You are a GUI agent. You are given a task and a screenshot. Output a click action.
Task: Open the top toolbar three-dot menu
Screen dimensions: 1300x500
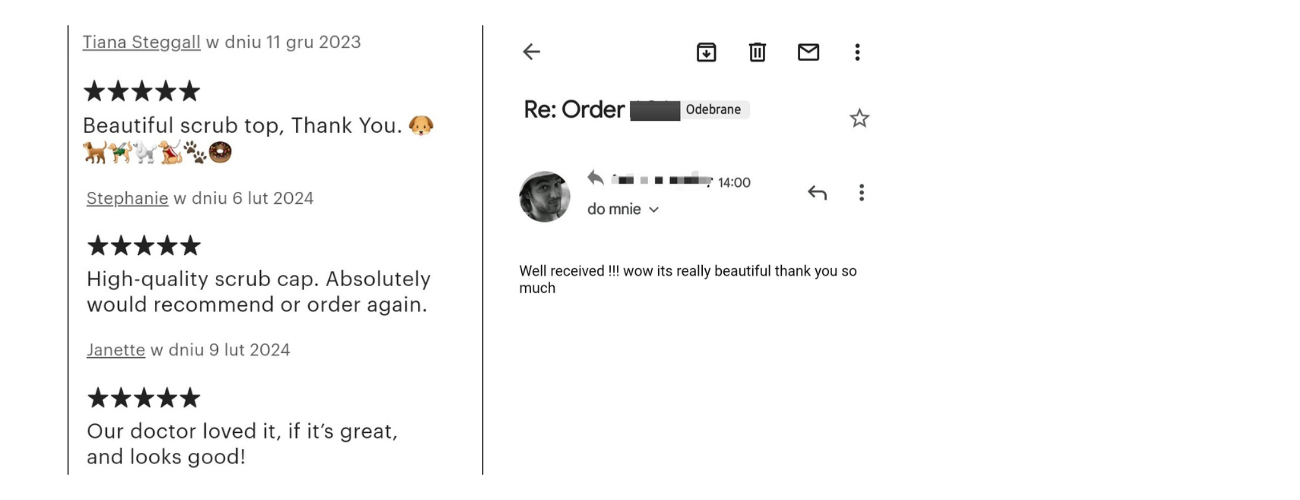tap(857, 52)
